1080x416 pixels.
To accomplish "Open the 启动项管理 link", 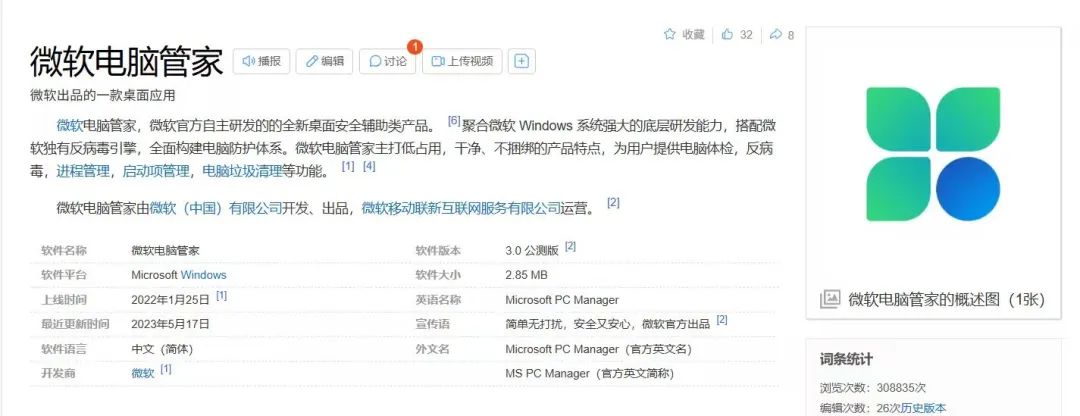I will click(x=156, y=171).
